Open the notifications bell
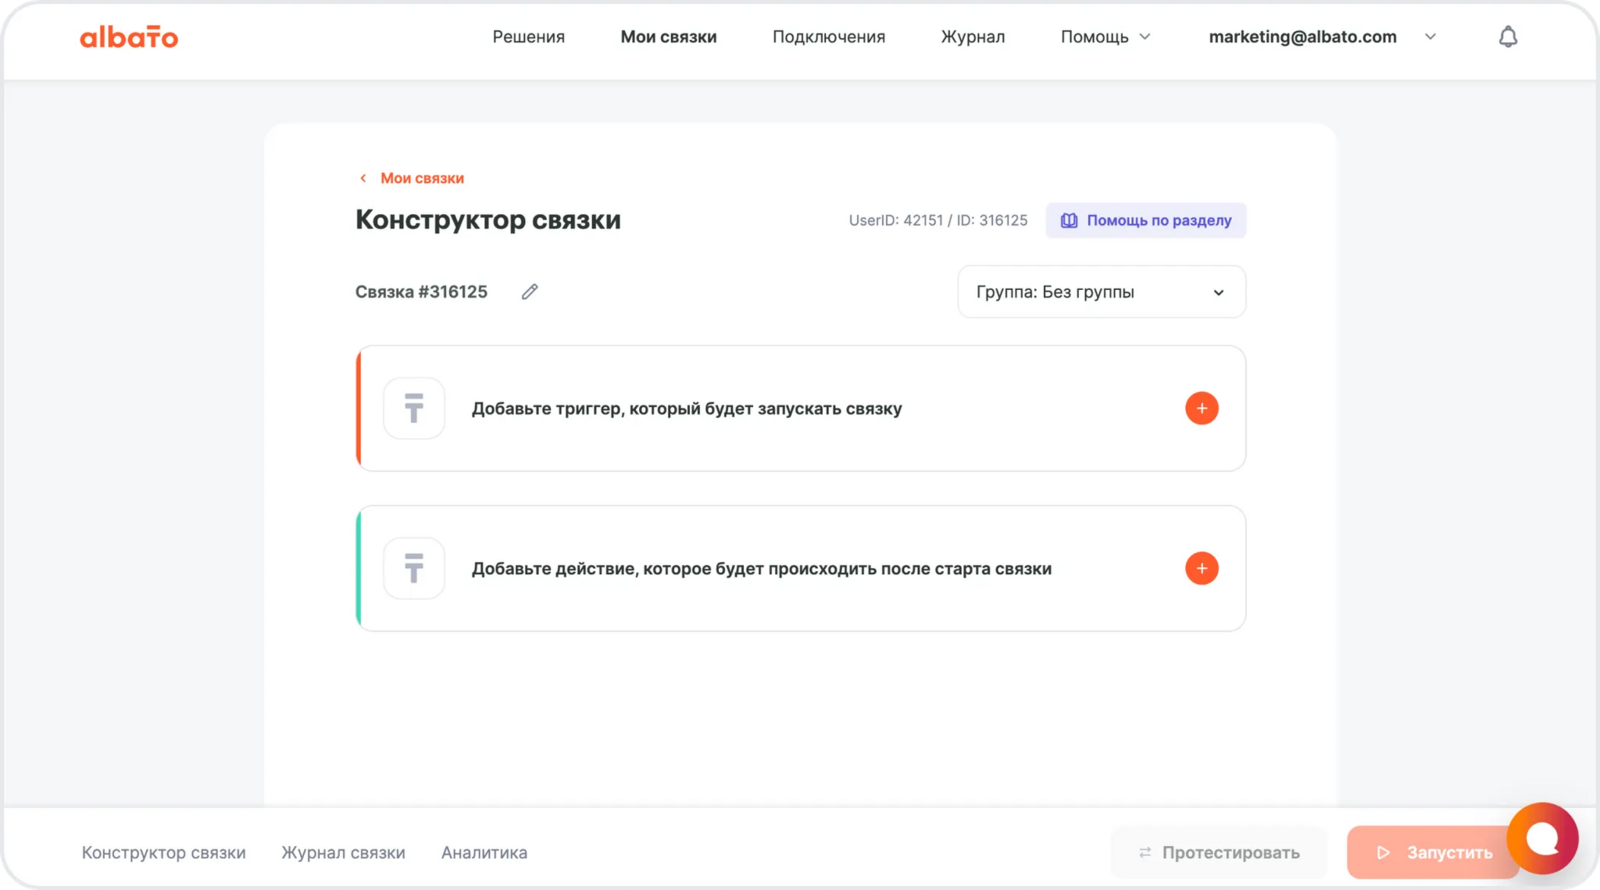 coord(1508,37)
